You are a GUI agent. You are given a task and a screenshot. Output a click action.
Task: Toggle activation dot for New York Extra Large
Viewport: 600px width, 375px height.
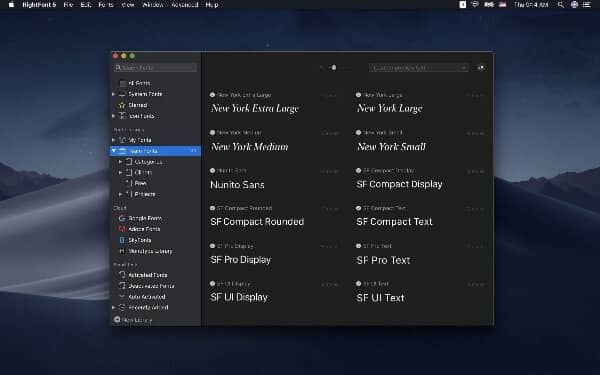tap(212, 95)
